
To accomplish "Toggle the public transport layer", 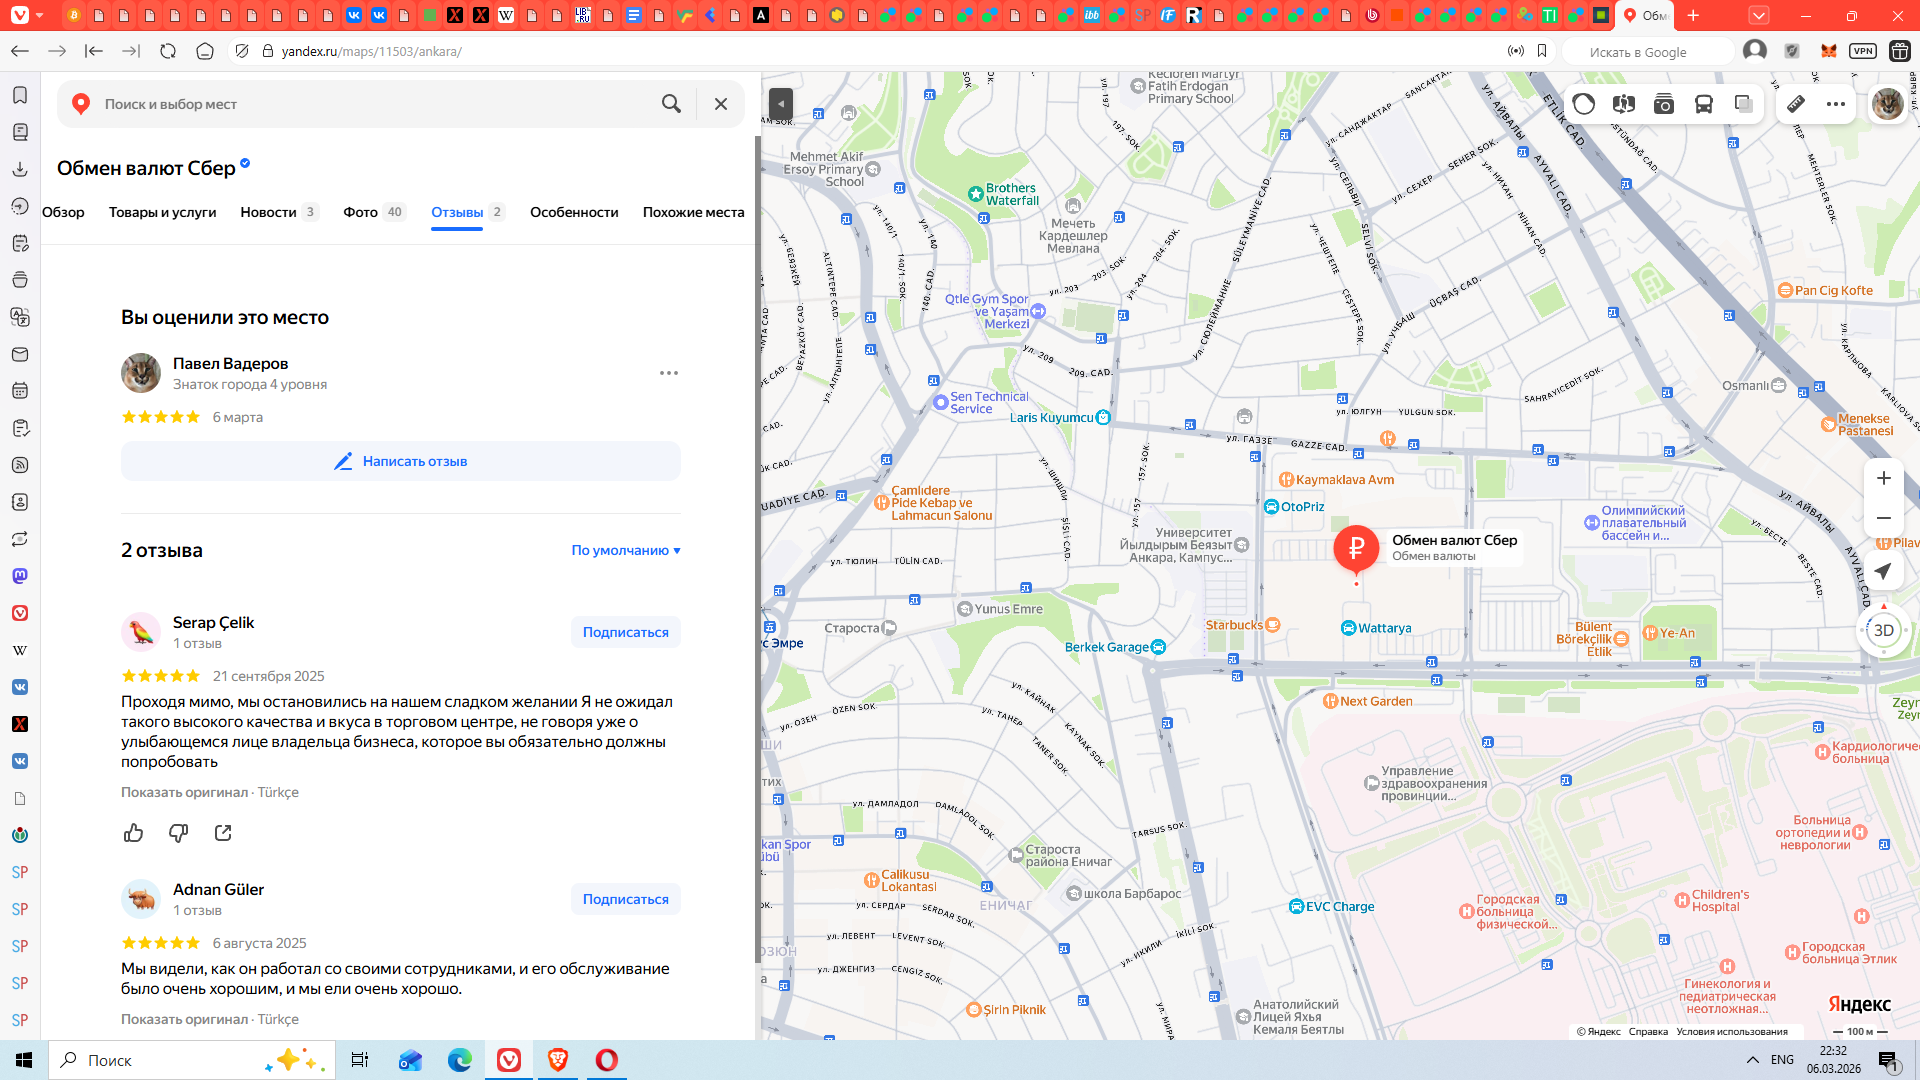I will (x=1704, y=104).
